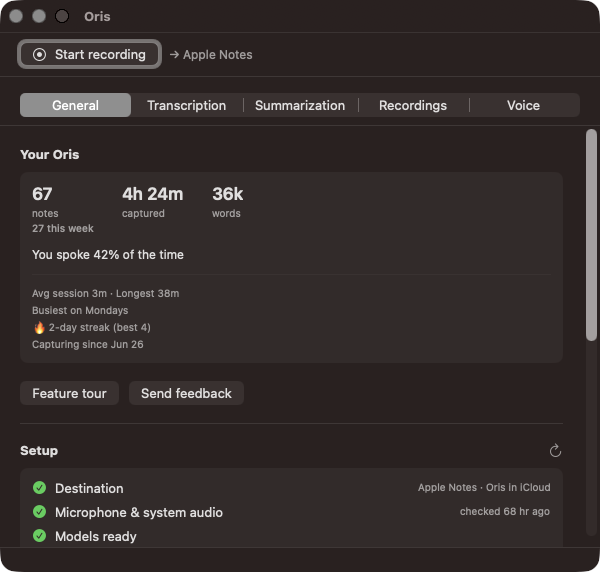Click the record circle icon in Start recording
Viewport: 600px width, 572px height.
39,55
